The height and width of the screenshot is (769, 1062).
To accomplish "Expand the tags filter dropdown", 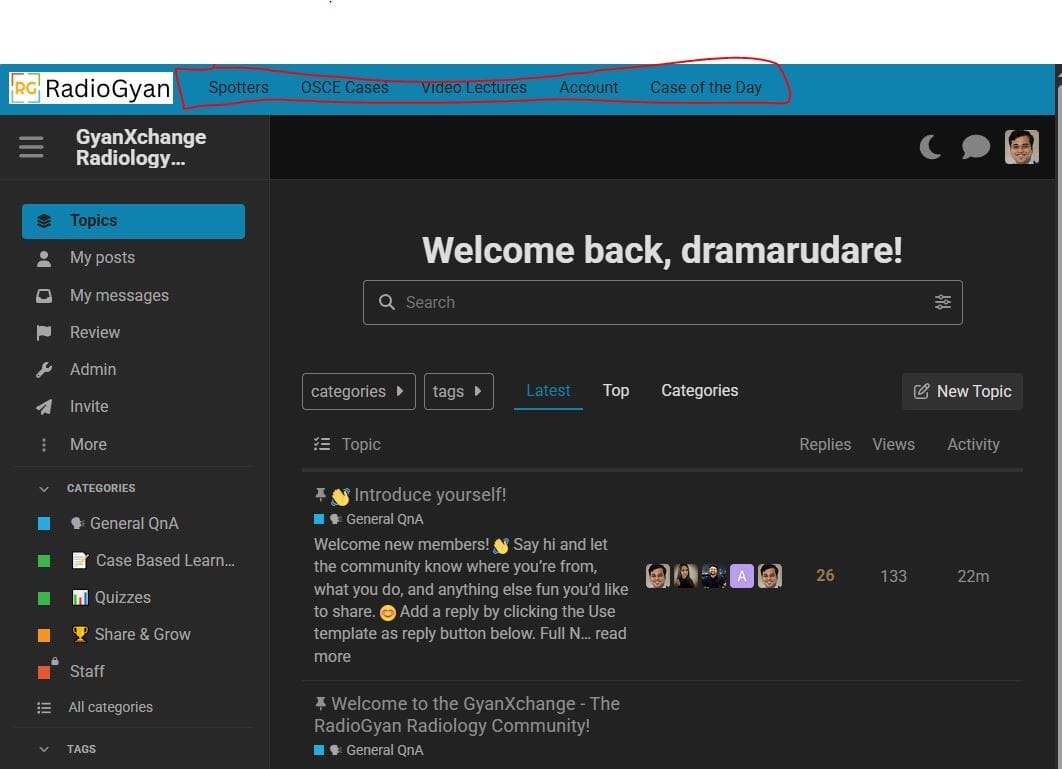I will [458, 391].
